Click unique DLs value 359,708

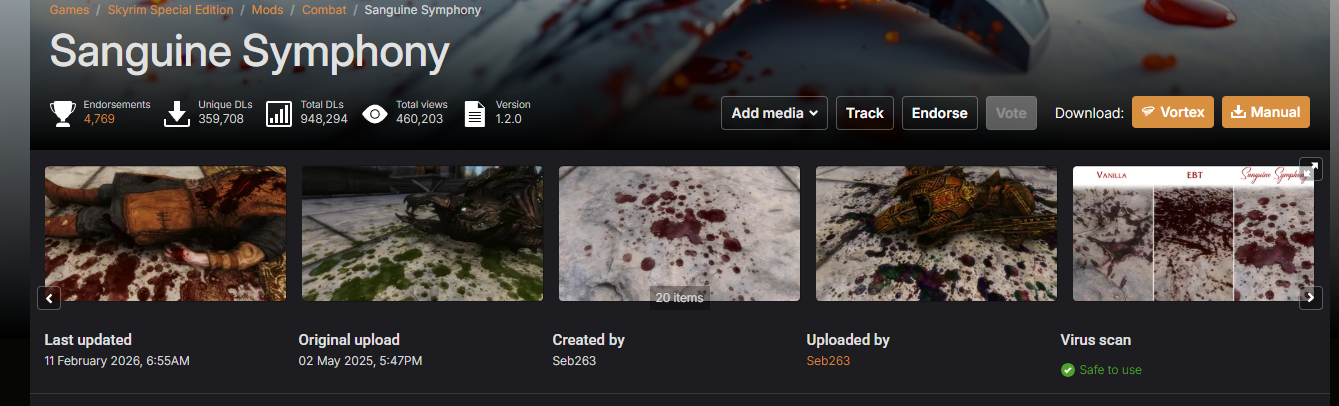pos(221,119)
